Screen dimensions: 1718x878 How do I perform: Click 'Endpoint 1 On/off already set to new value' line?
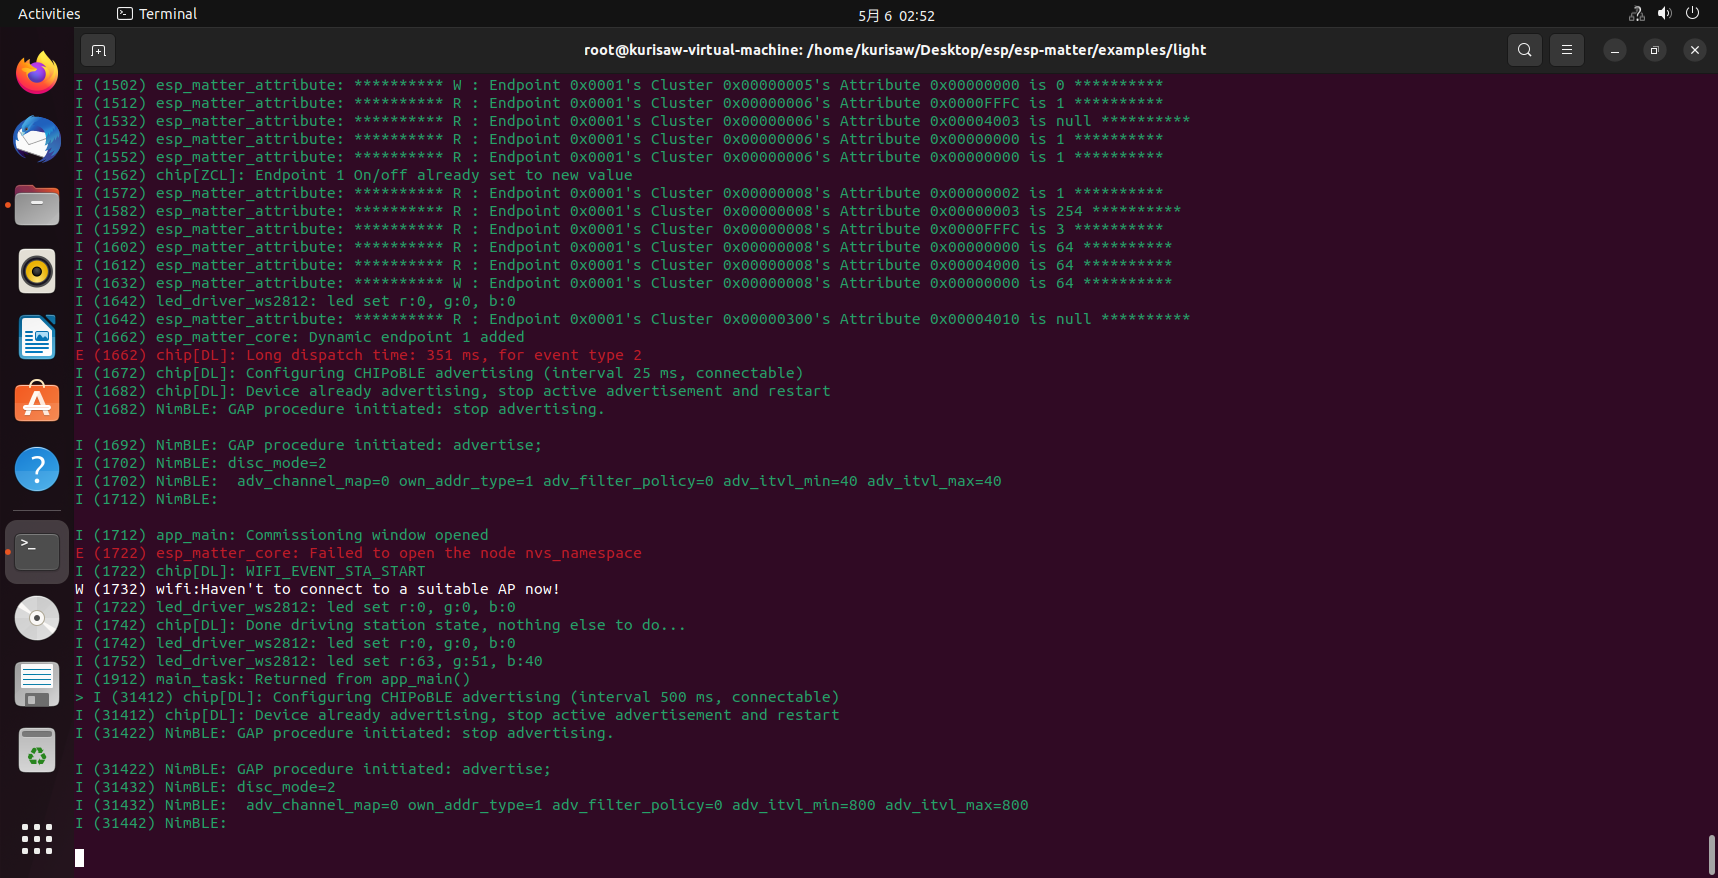coord(354,175)
